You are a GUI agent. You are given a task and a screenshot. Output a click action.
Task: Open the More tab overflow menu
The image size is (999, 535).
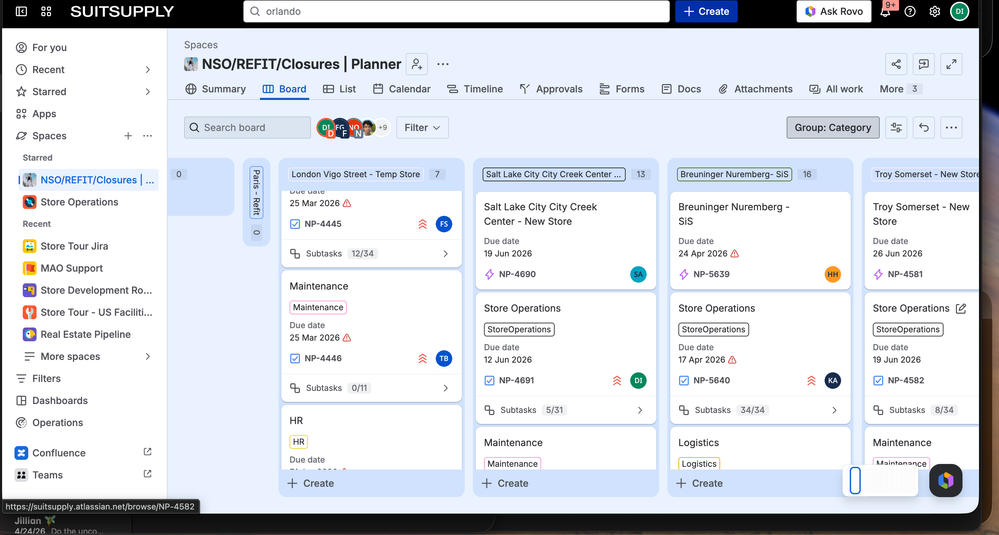(900, 89)
